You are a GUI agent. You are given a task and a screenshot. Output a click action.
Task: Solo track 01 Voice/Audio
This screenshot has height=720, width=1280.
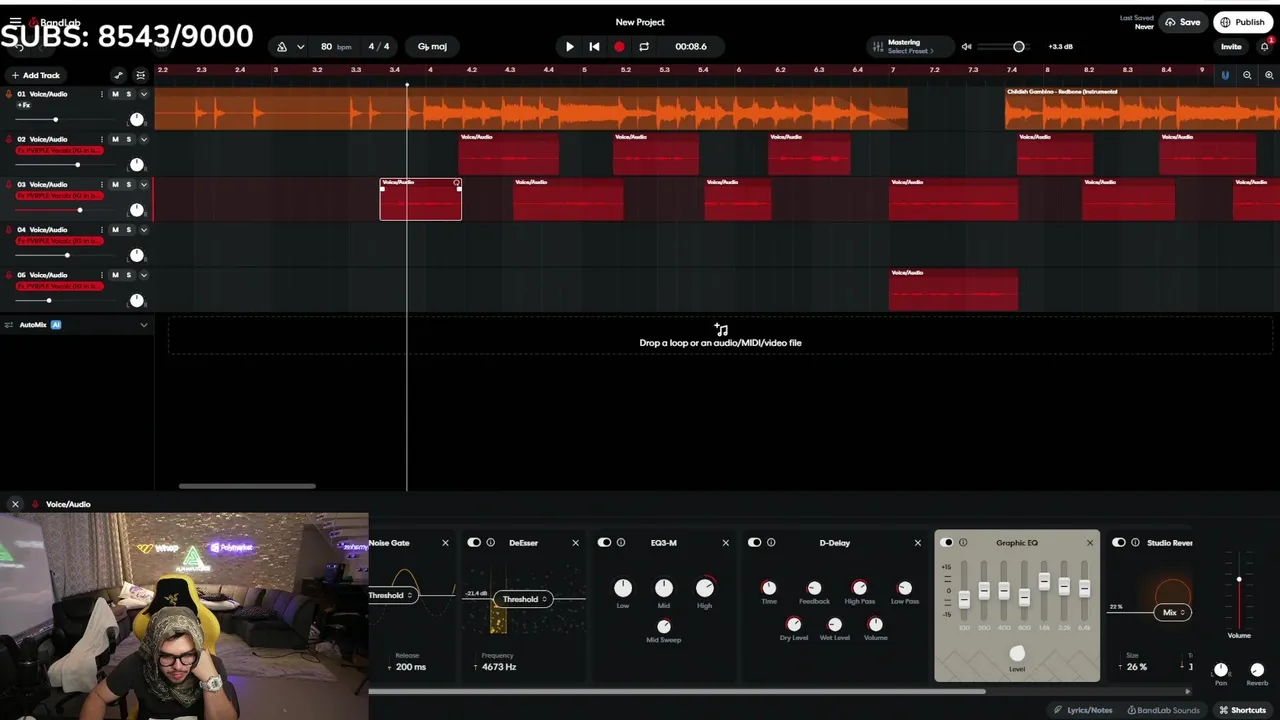coord(128,94)
